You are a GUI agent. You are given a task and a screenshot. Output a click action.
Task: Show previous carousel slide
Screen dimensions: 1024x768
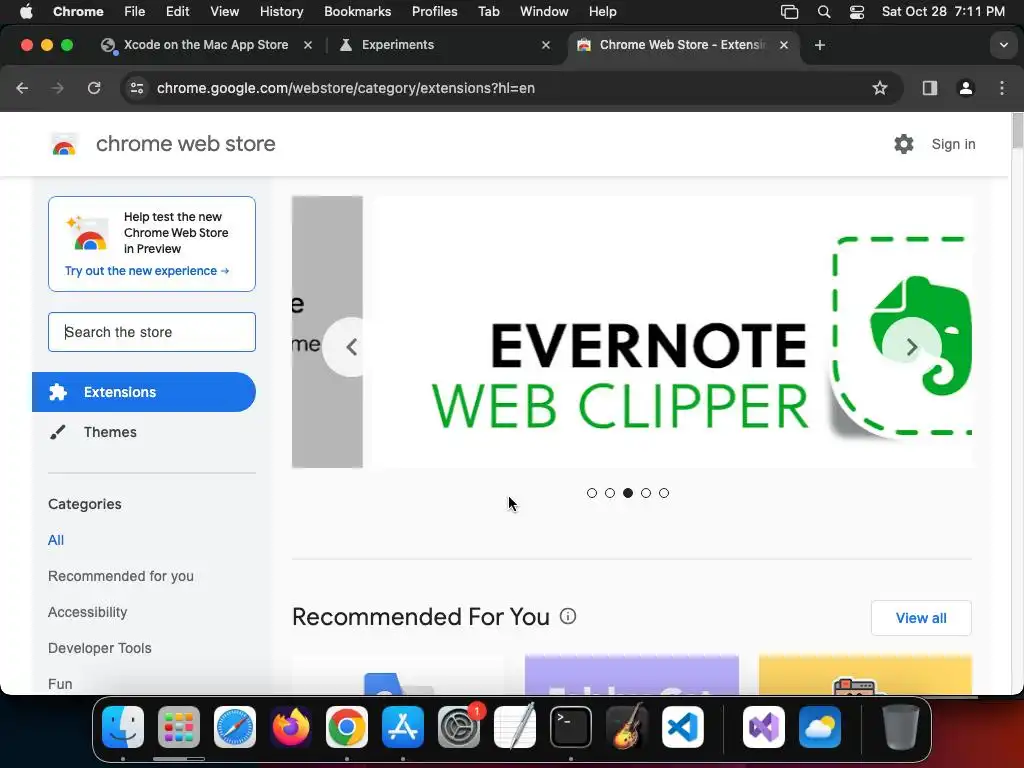tap(351, 347)
